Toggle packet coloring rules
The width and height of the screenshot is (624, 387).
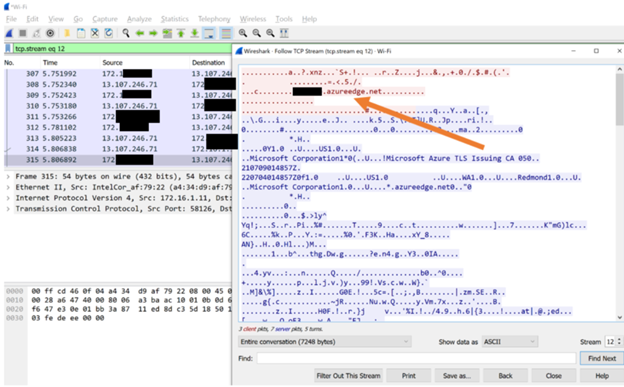226,33
